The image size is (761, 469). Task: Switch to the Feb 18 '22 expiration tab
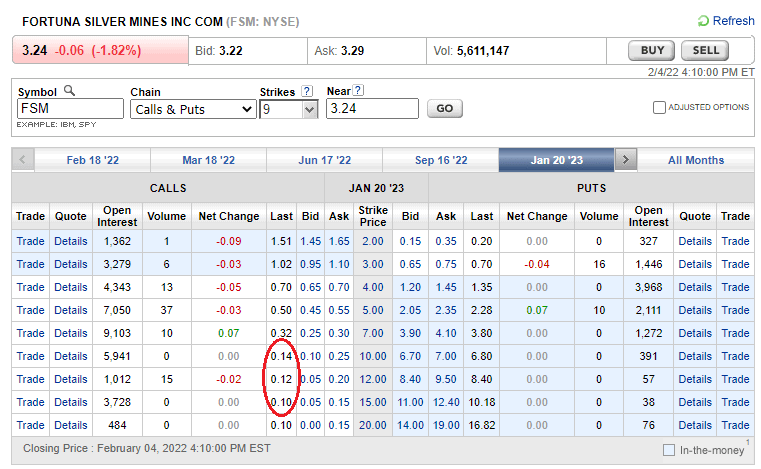(91, 160)
